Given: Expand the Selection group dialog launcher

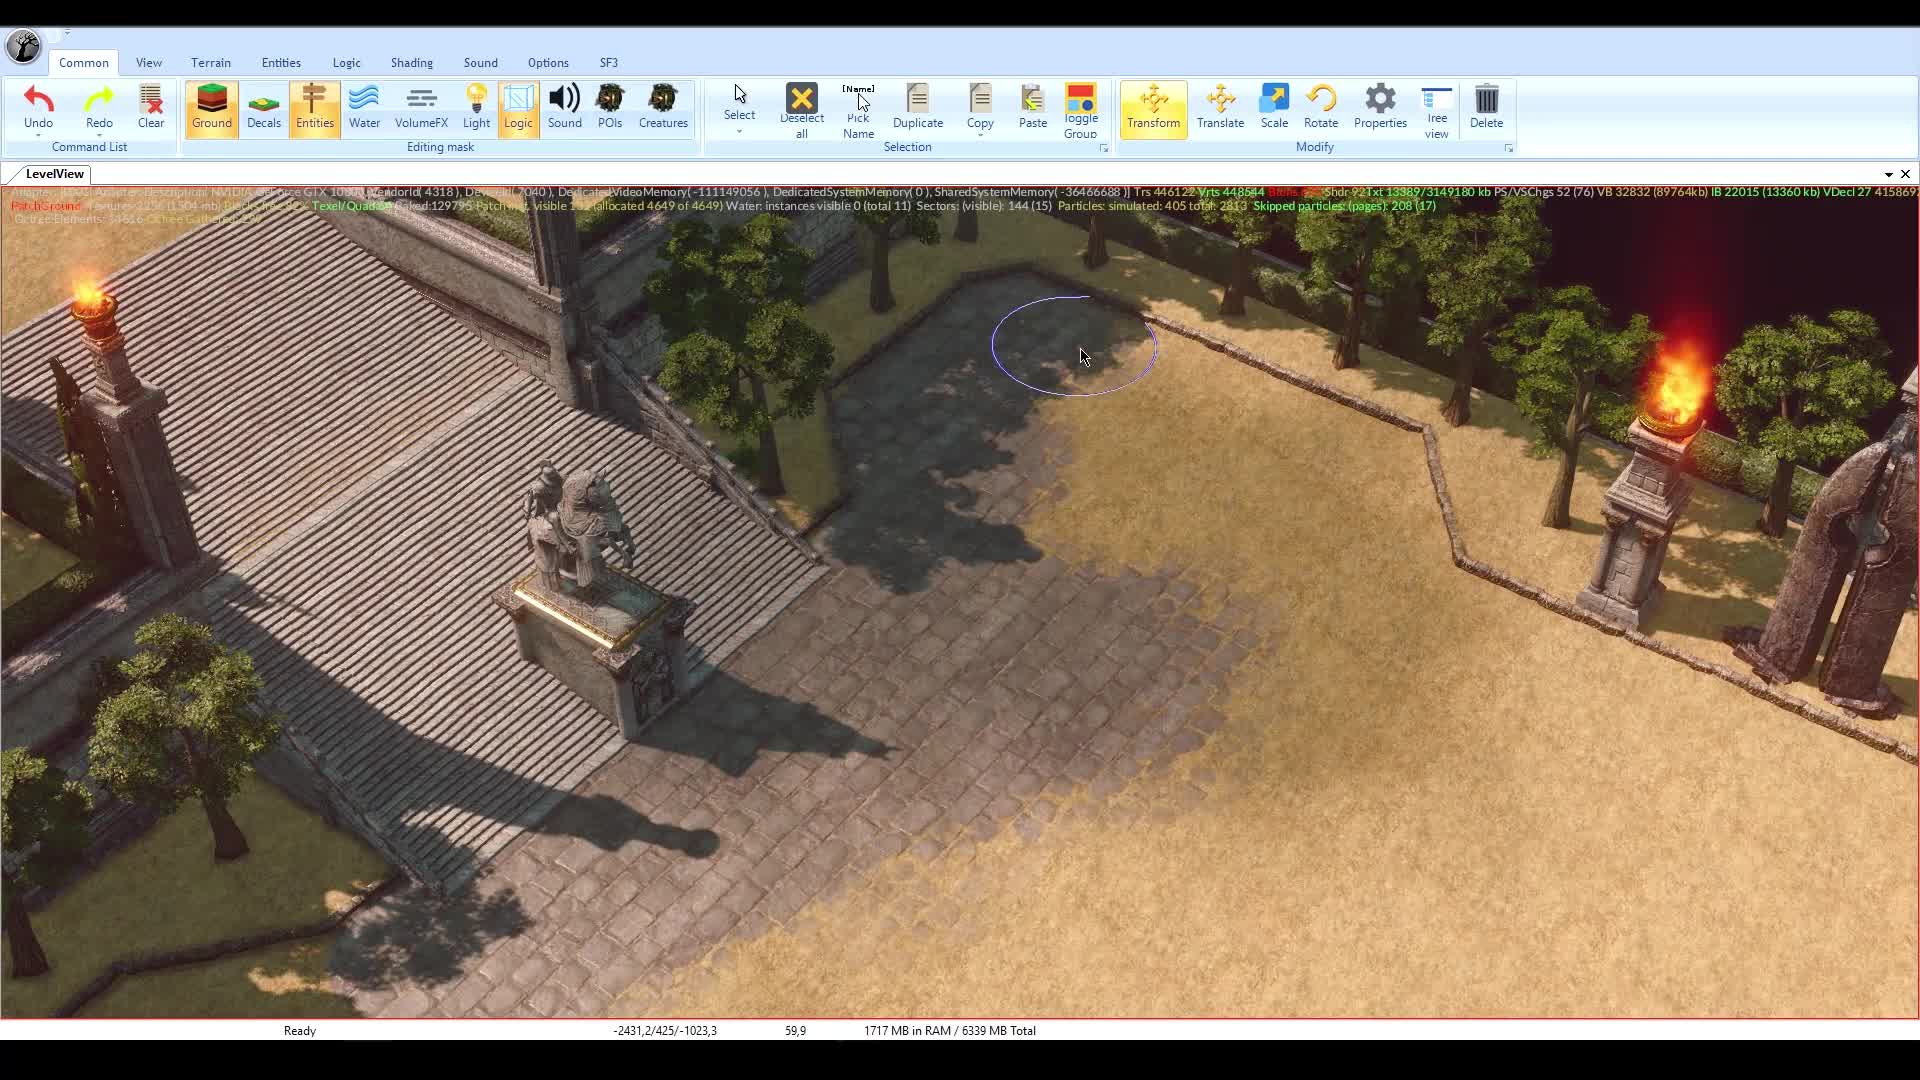Looking at the screenshot, I should tap(1104, 148).
